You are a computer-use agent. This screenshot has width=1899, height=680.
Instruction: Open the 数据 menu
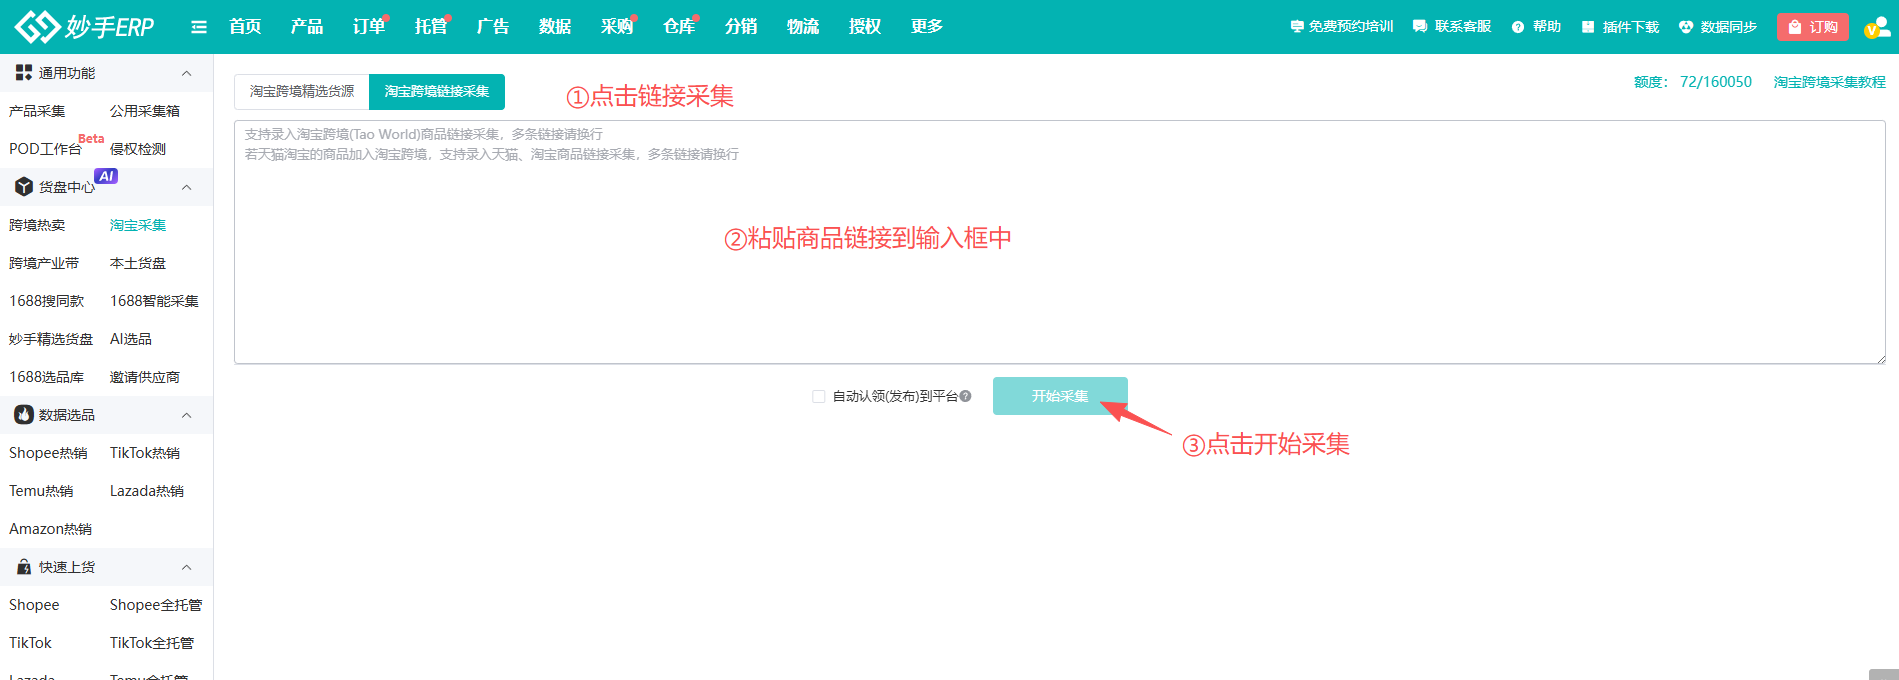click(555, 27)
